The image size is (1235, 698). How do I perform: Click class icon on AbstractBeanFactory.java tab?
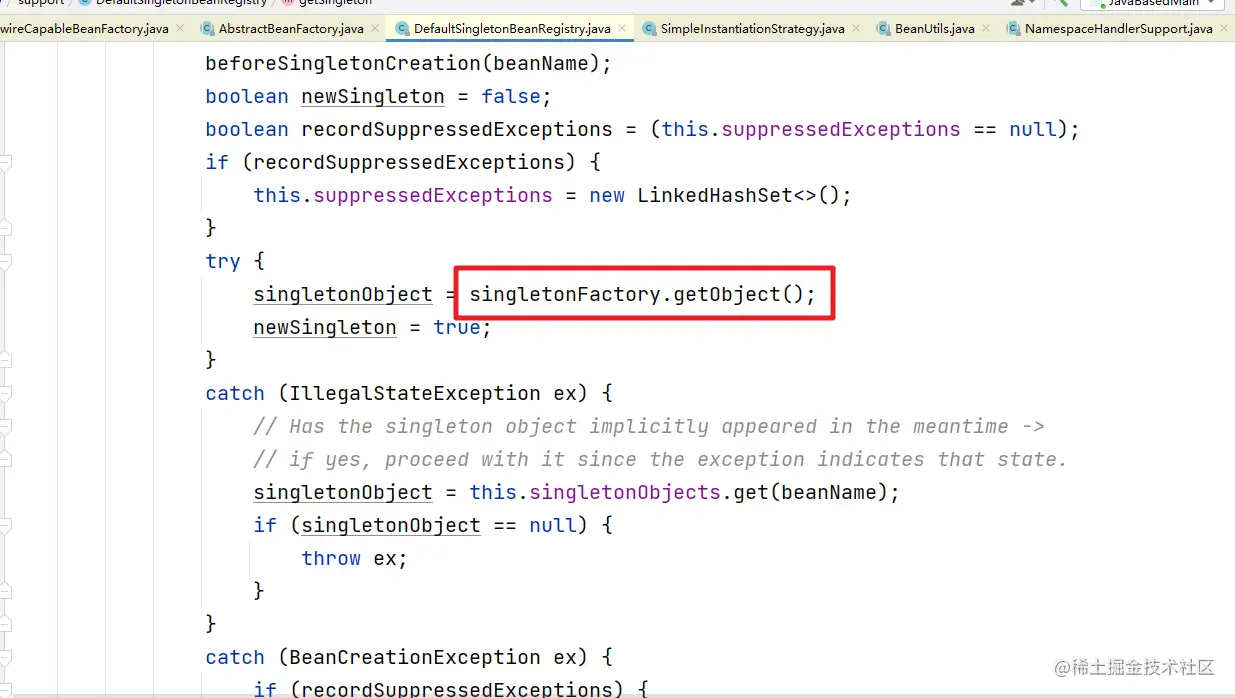[x=207, y=29]
